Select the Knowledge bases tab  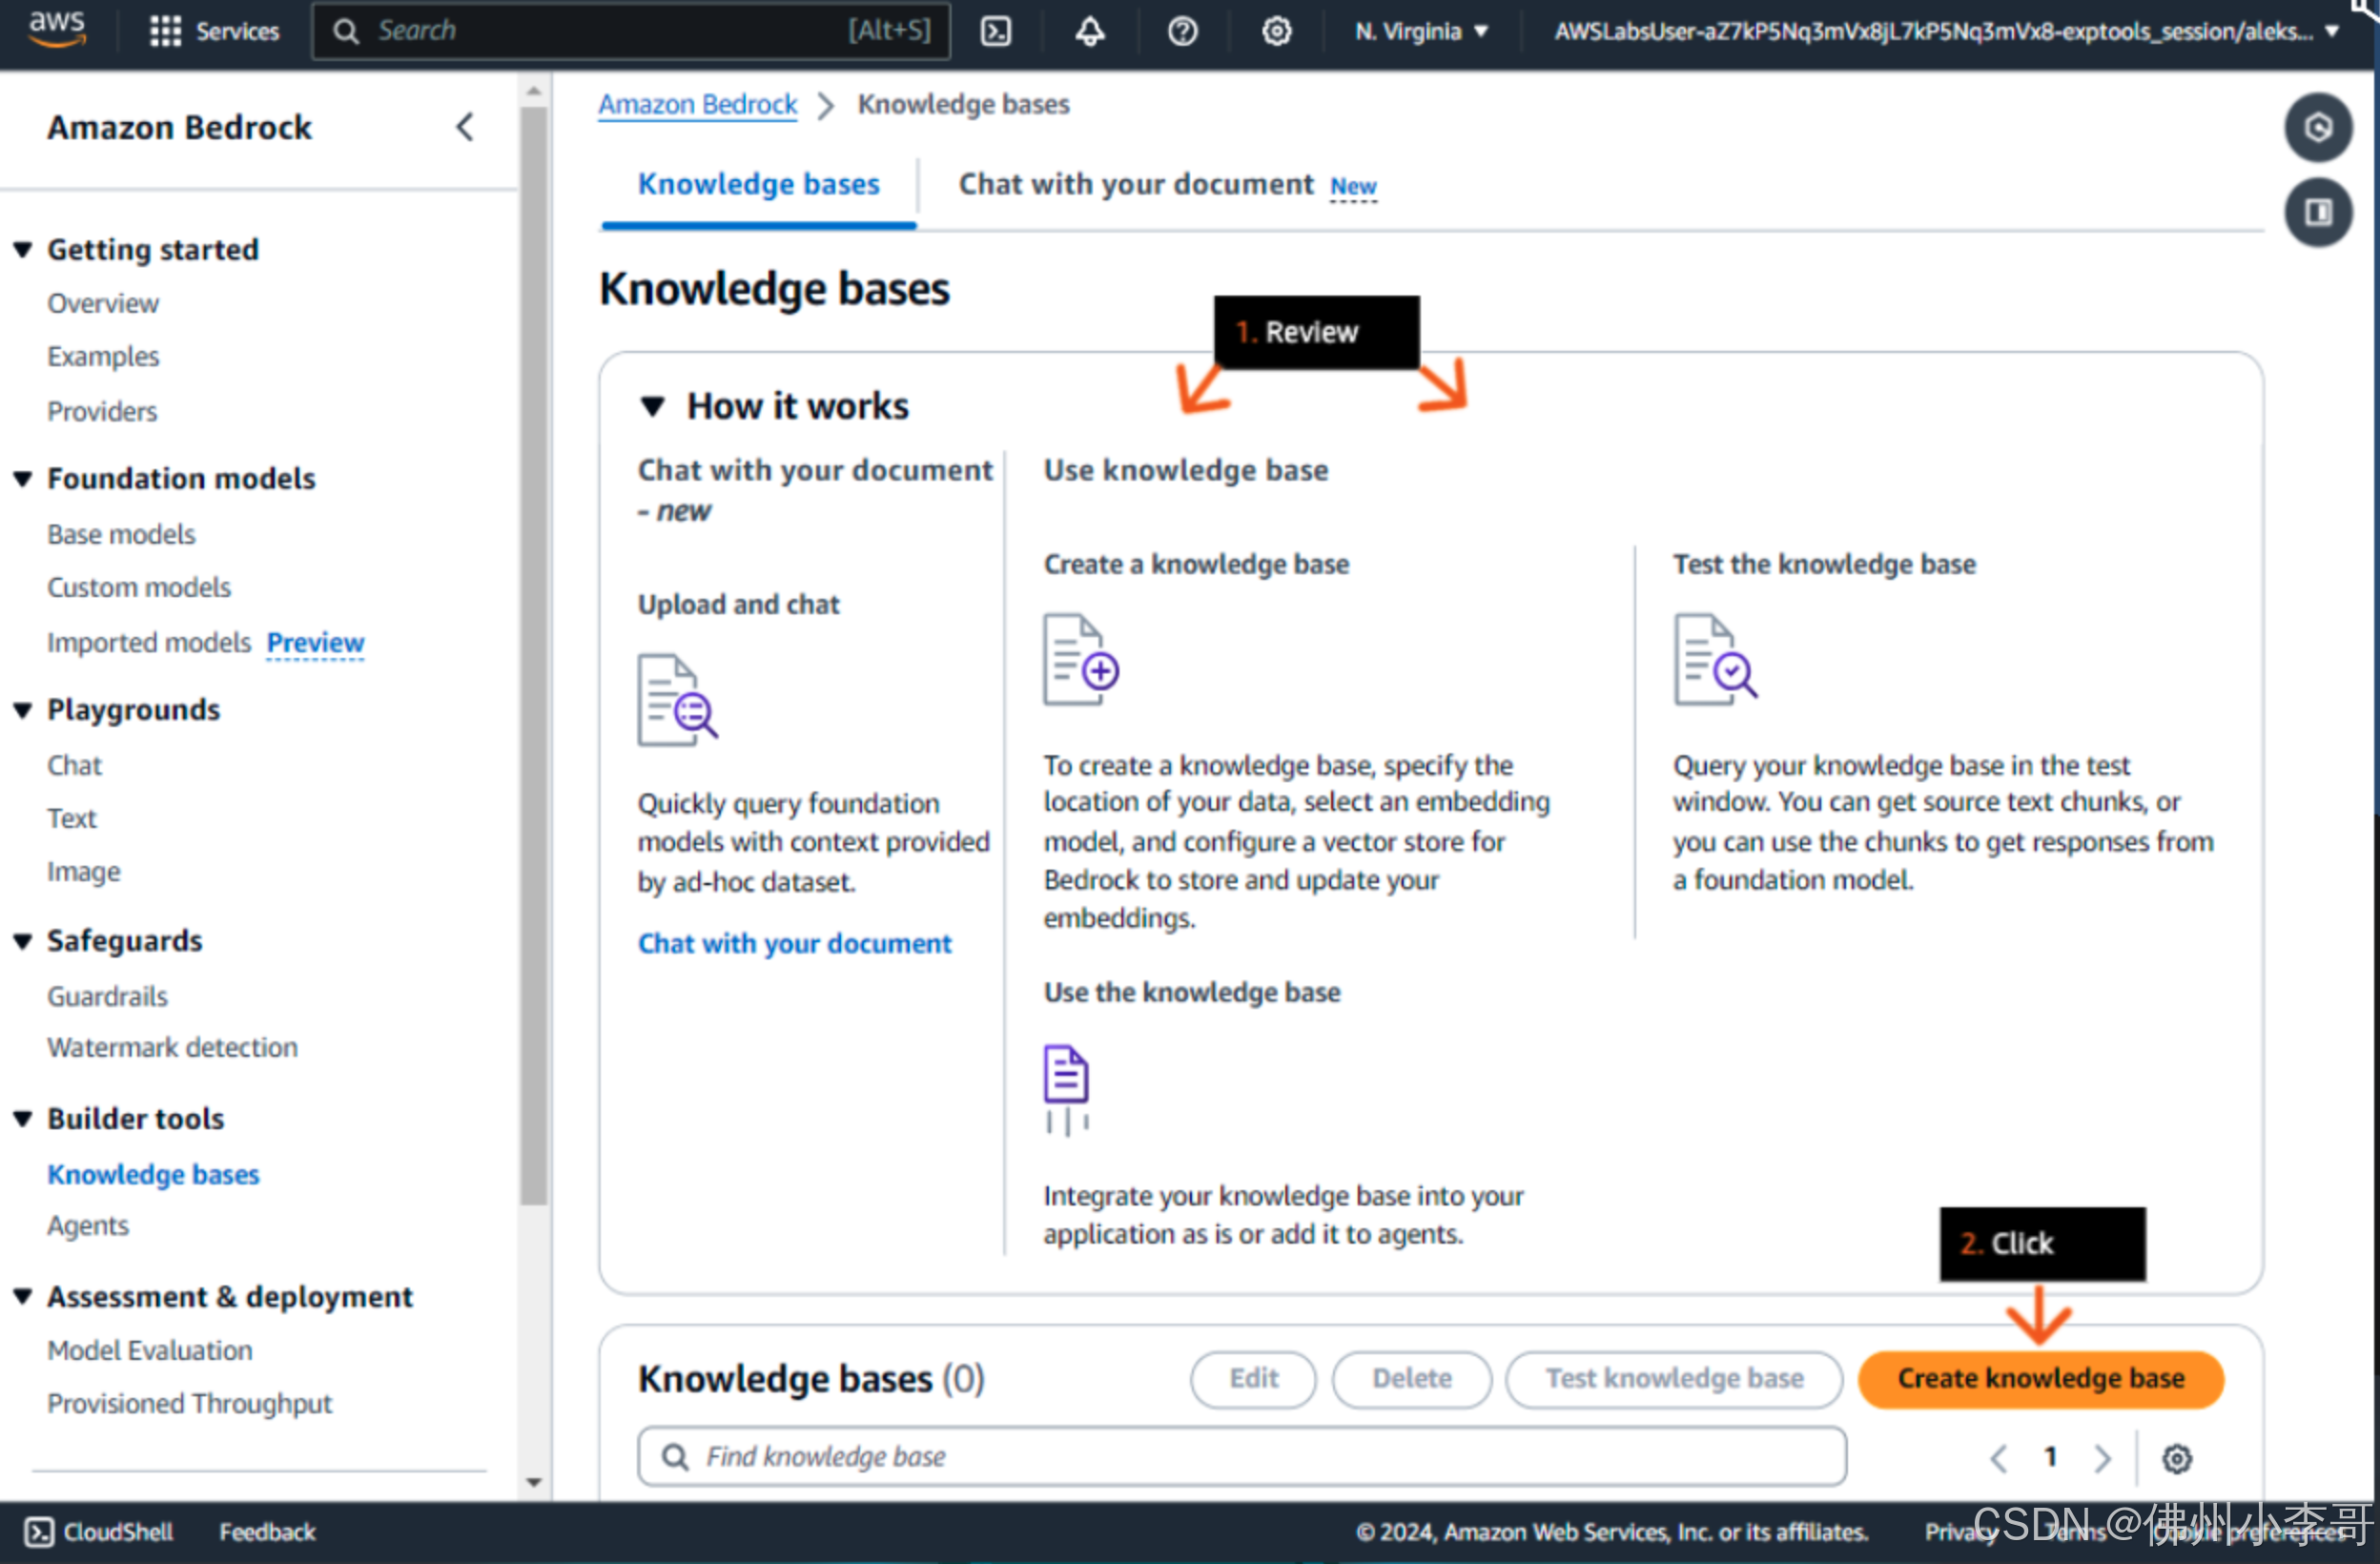point(758,184)
